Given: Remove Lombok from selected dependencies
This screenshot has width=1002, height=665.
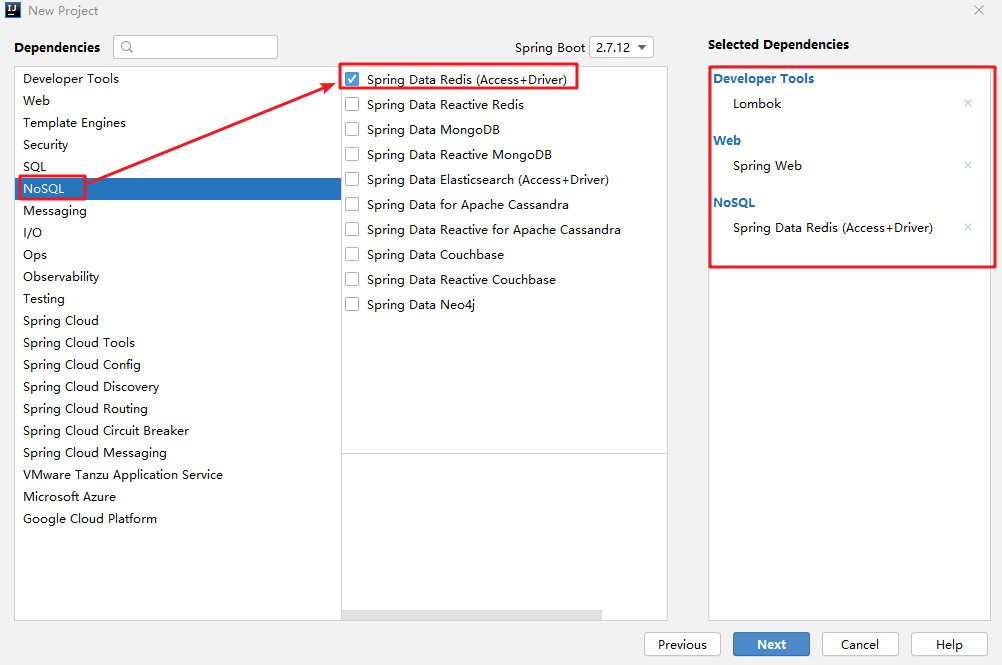Looking at the screenshot, I should click(967, 103).
